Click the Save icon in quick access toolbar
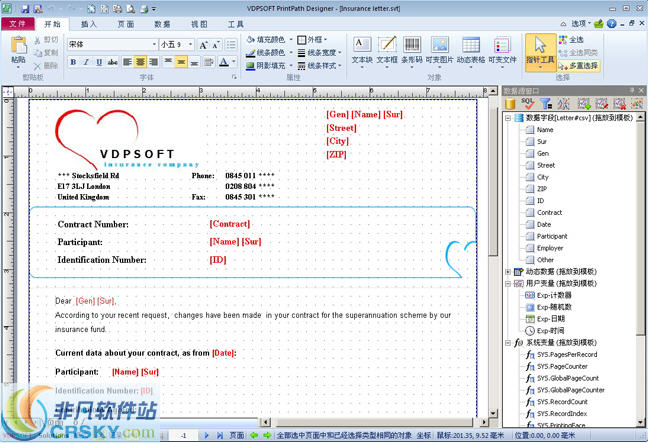 click(25, 9)
